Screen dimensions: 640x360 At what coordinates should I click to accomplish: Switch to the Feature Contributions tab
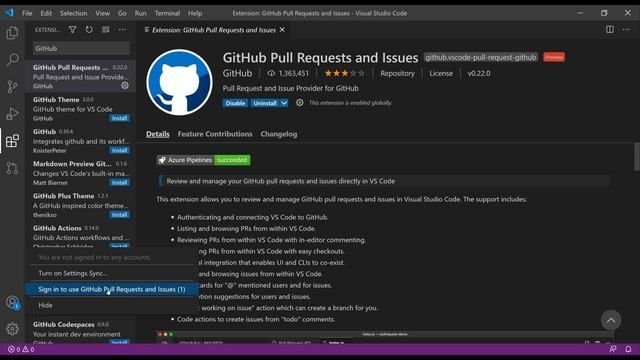coord(215,134)
